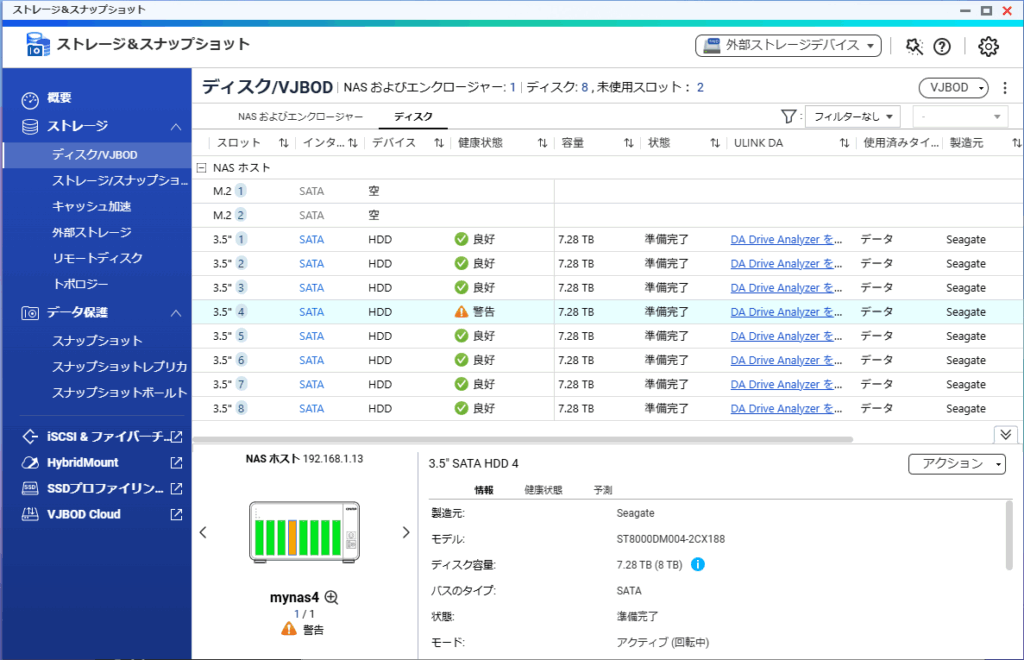Click the warning icon on slot 4 row
Screen dimensions: 1024x660
tap(461, 312)
